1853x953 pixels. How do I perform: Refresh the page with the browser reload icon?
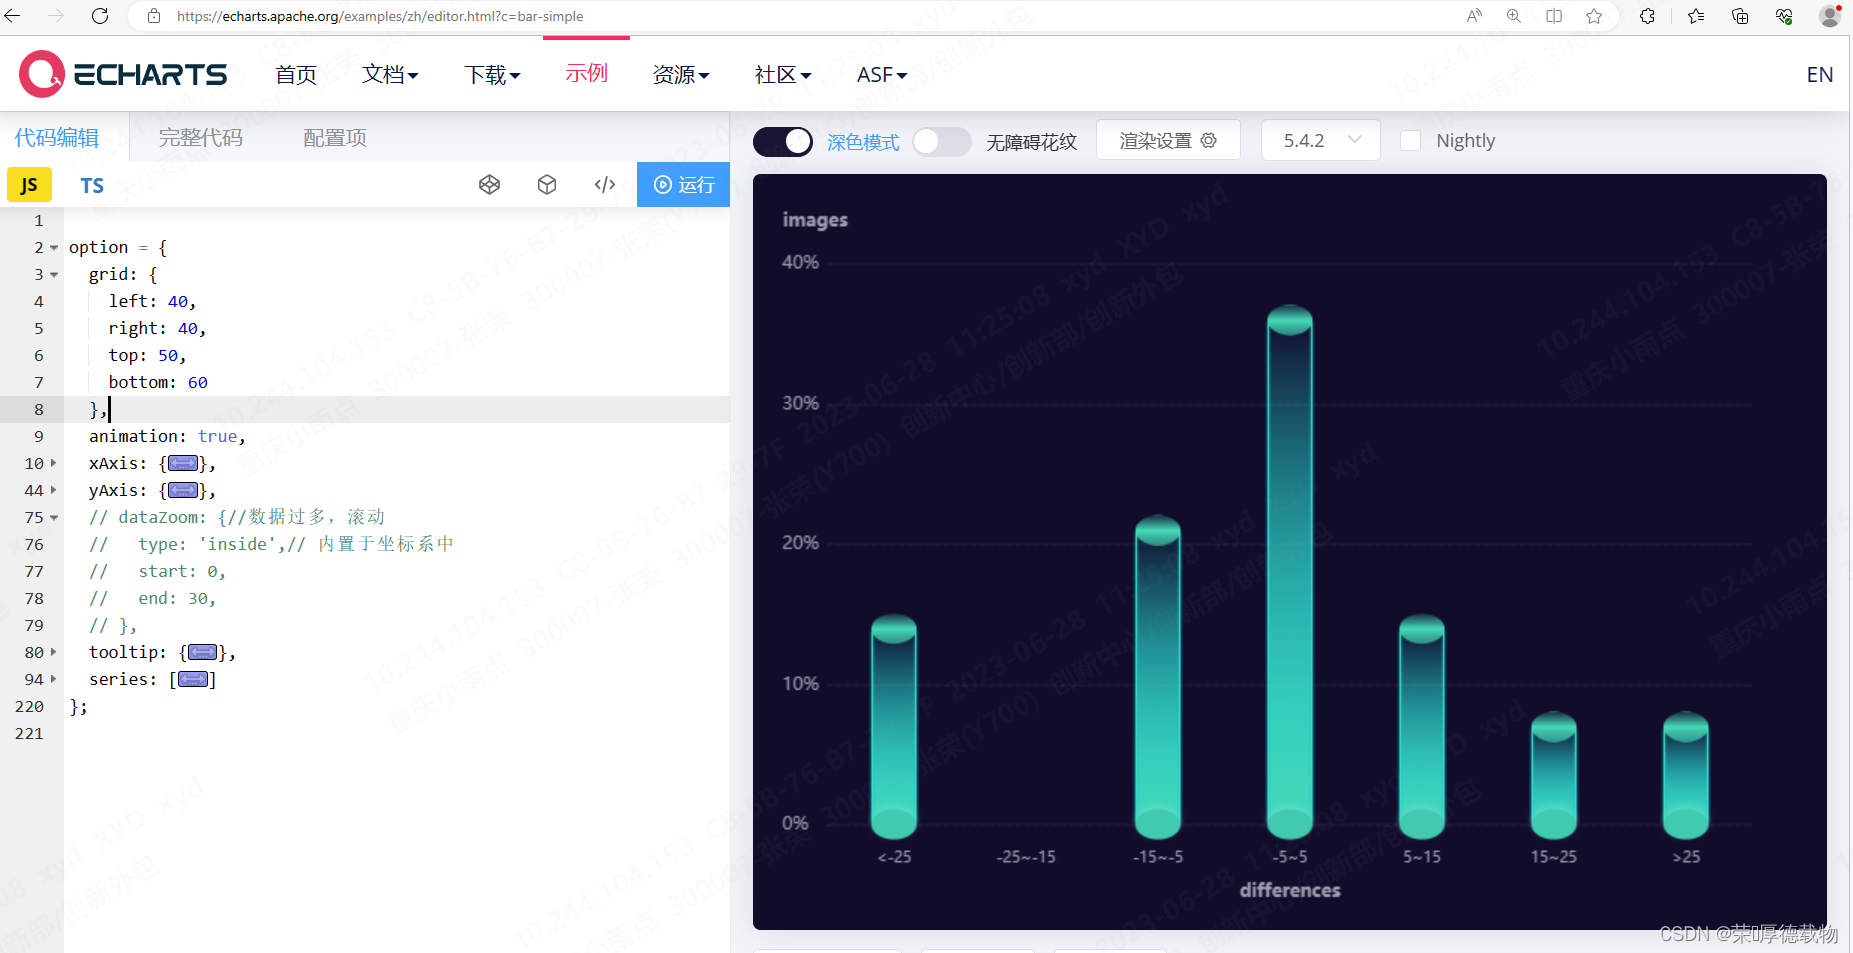click(x=99, y=16)
